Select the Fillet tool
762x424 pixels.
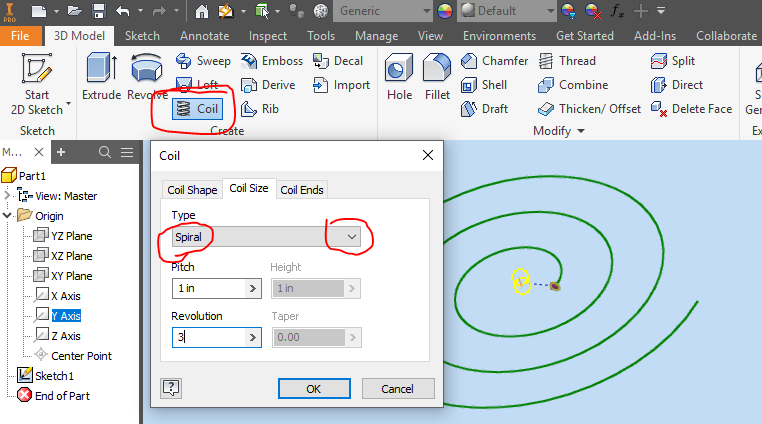point(437,77)
